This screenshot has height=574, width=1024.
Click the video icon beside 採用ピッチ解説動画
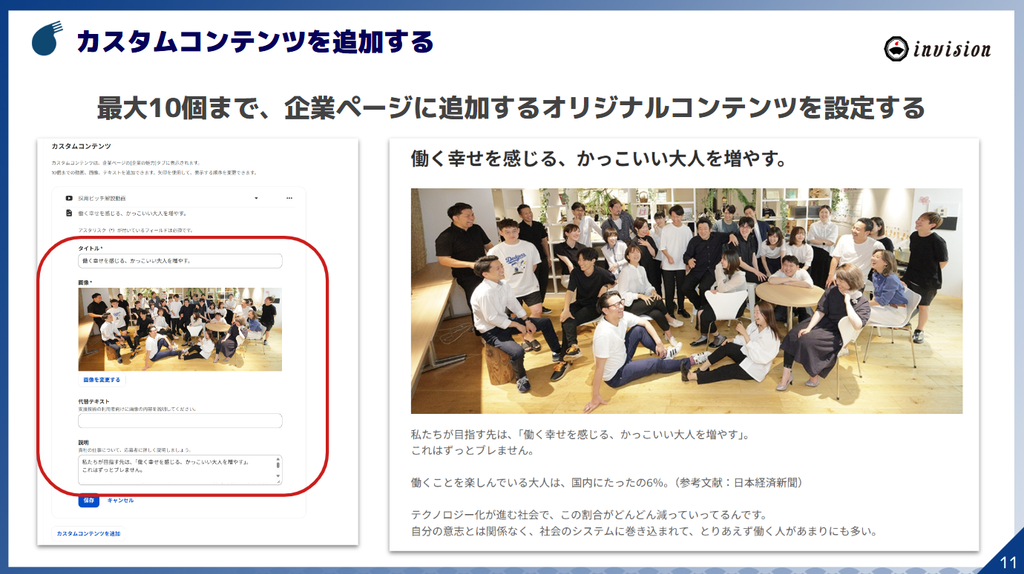coord(69,198)
